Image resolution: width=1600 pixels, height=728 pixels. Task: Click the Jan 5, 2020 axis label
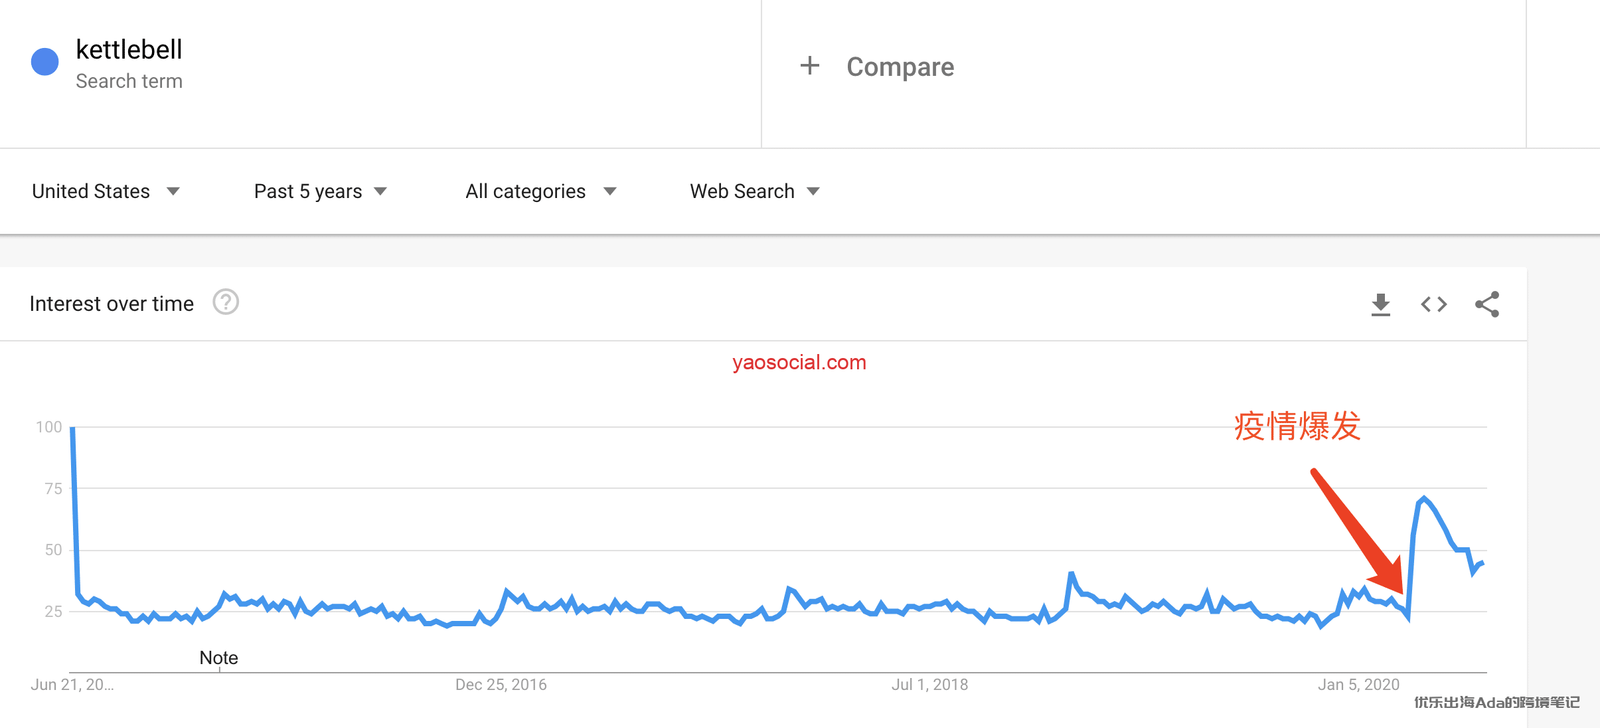coord(1358,685)
